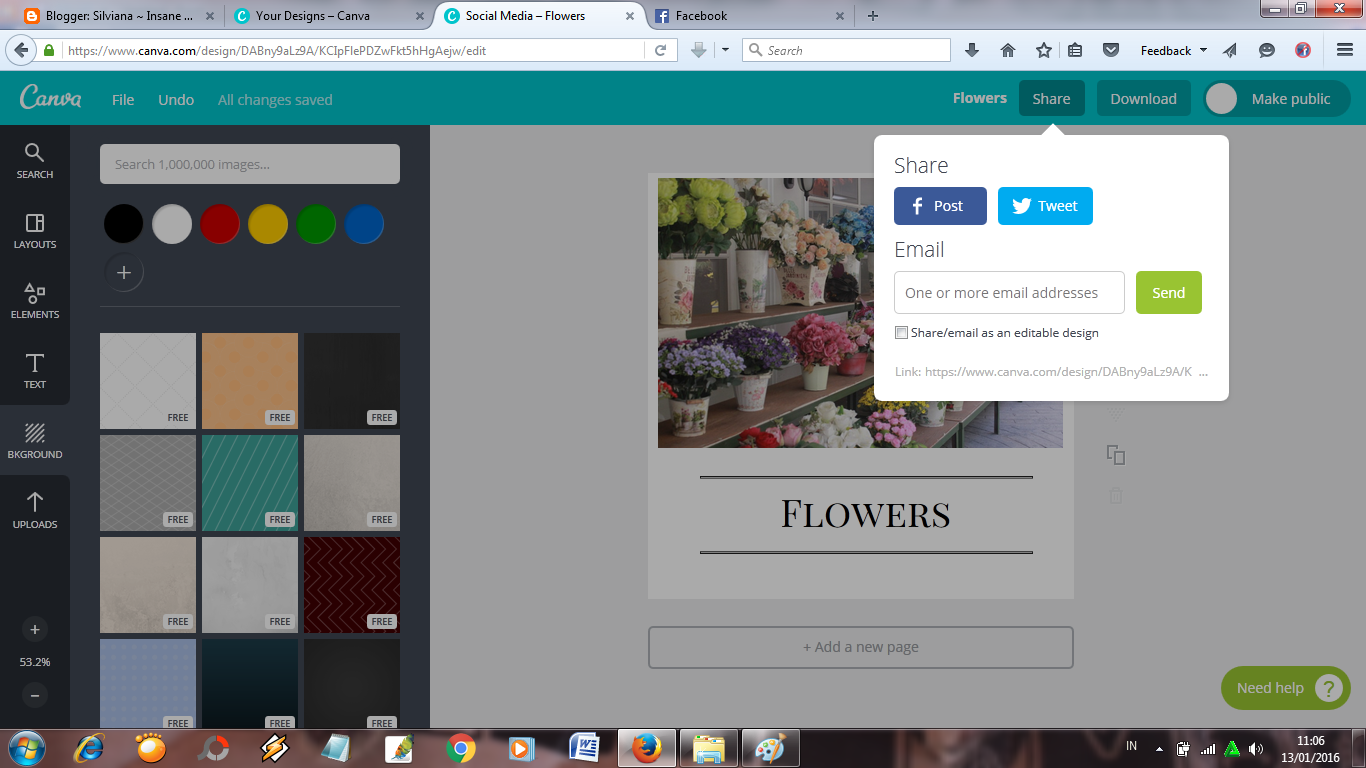1366x768 pixels.
Task: Open the Text panel
Action: pos(34,372)
